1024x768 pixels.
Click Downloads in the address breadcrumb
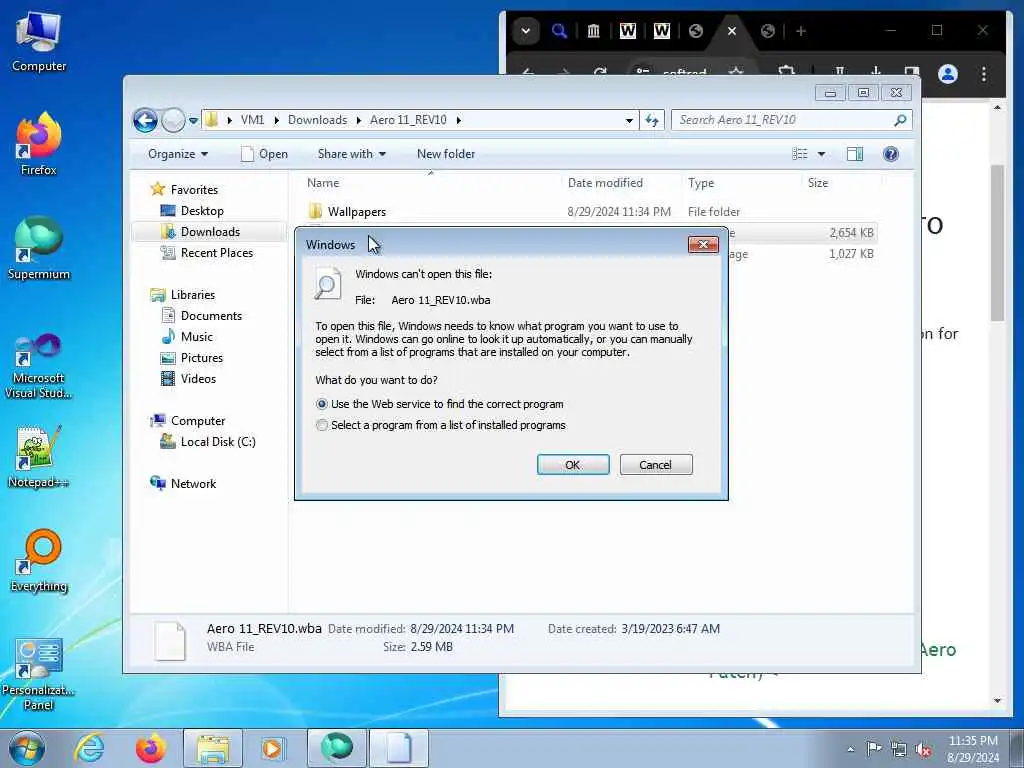(317, 120)
